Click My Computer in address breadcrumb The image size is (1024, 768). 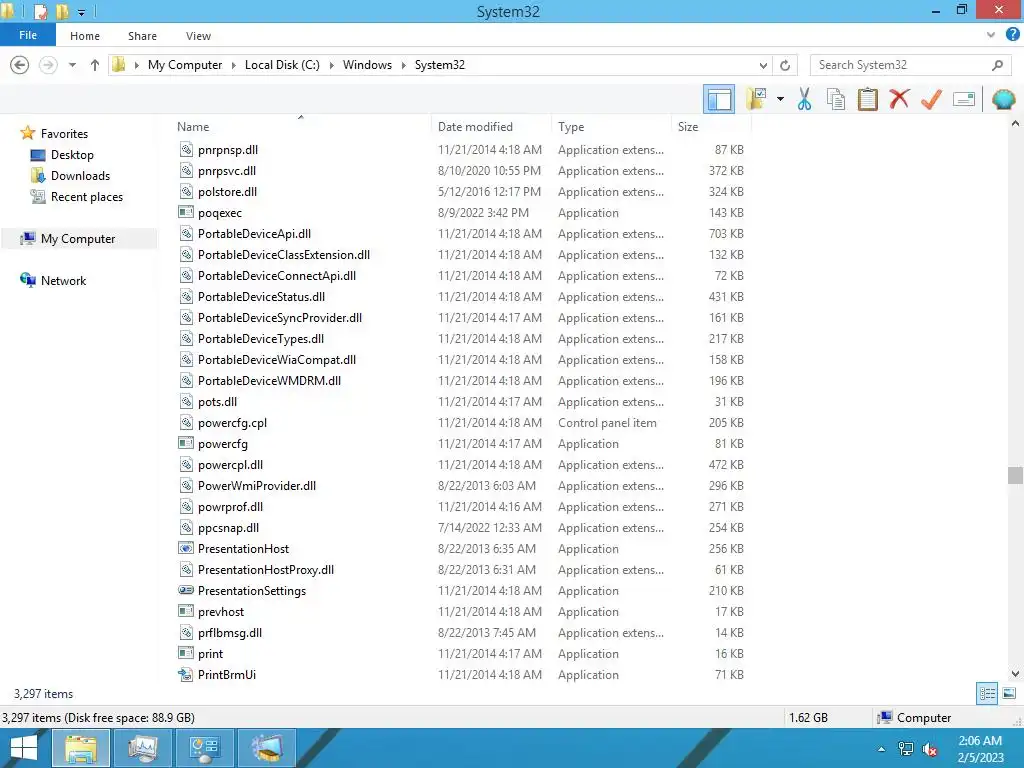(185, 65)
